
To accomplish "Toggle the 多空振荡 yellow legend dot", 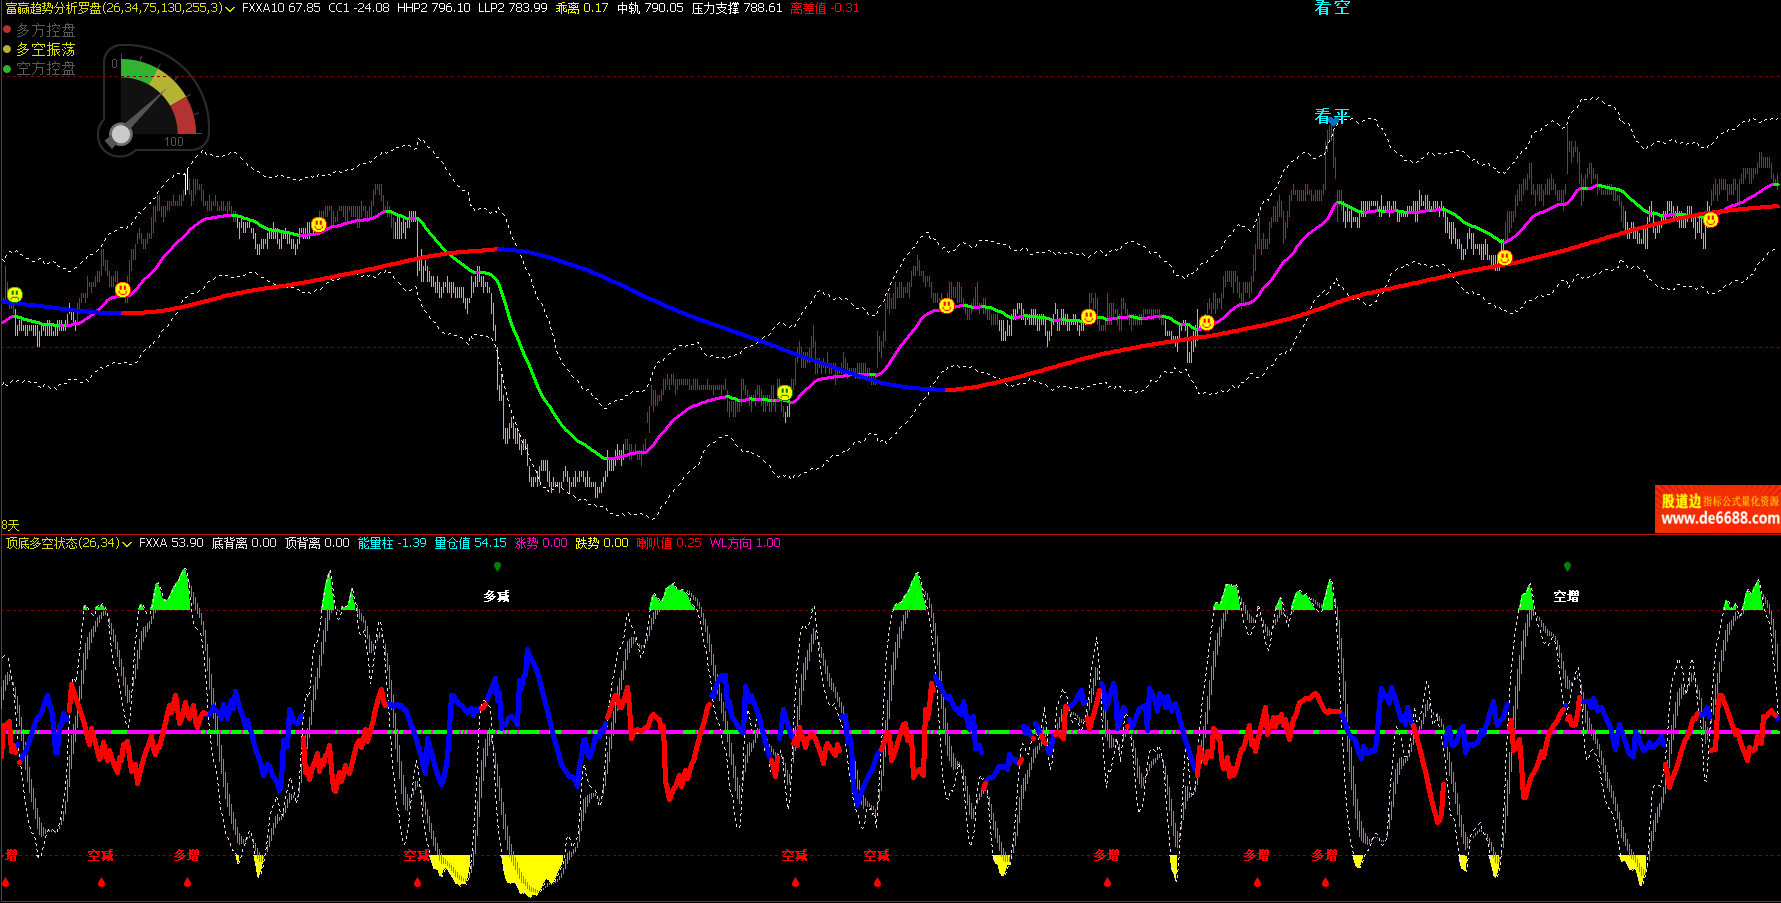I will 7,49.
